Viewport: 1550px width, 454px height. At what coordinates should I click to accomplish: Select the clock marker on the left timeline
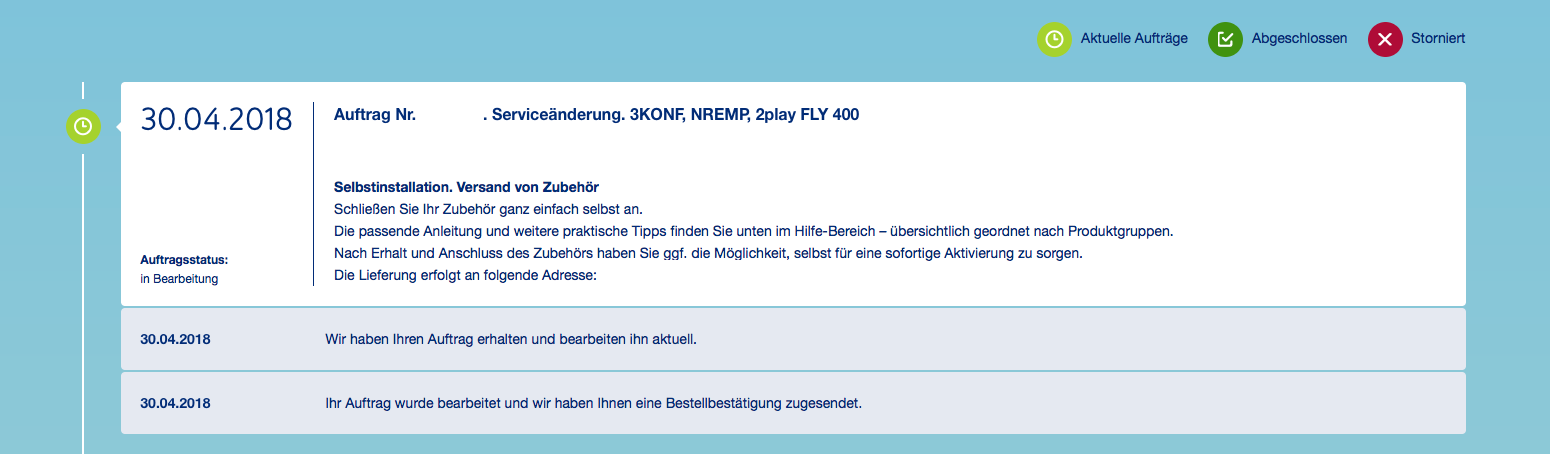click(83, 126)
